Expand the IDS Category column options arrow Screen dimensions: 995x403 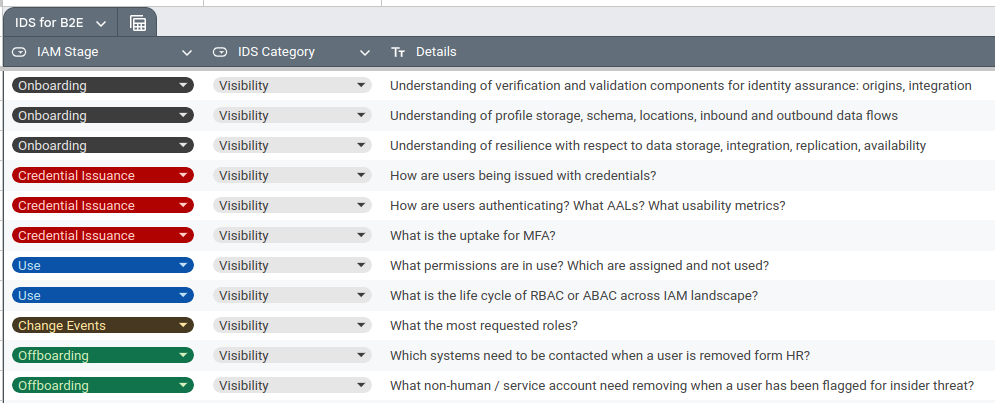pos(365,52)
